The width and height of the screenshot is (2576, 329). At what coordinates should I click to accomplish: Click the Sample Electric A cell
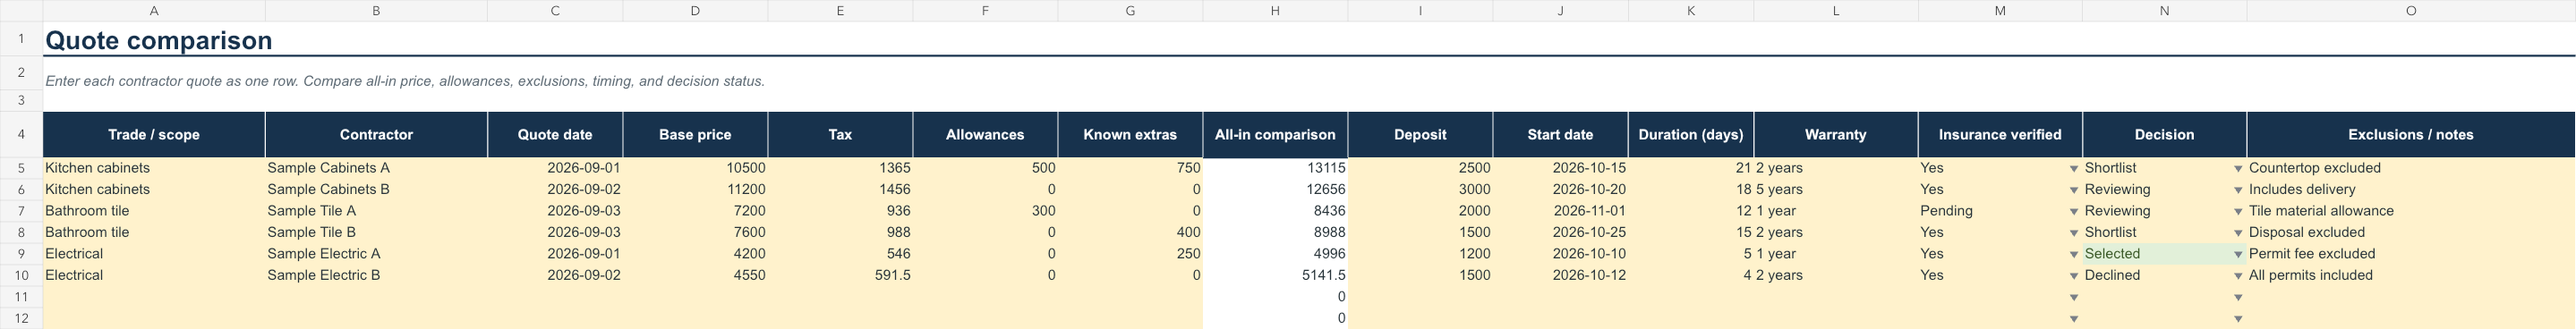pyautogui.click(x=376, y=254)
